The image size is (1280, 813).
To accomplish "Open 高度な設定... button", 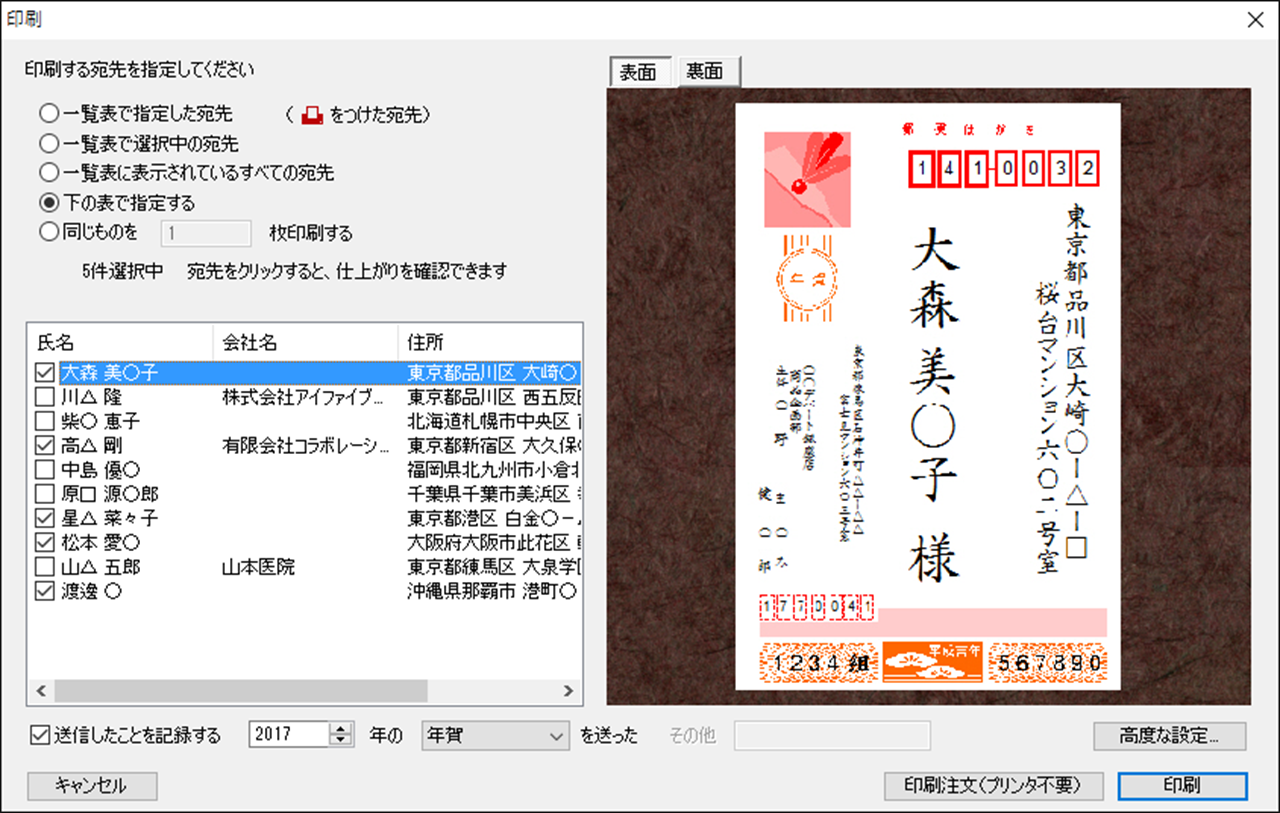I will (x=1170, y=736).
